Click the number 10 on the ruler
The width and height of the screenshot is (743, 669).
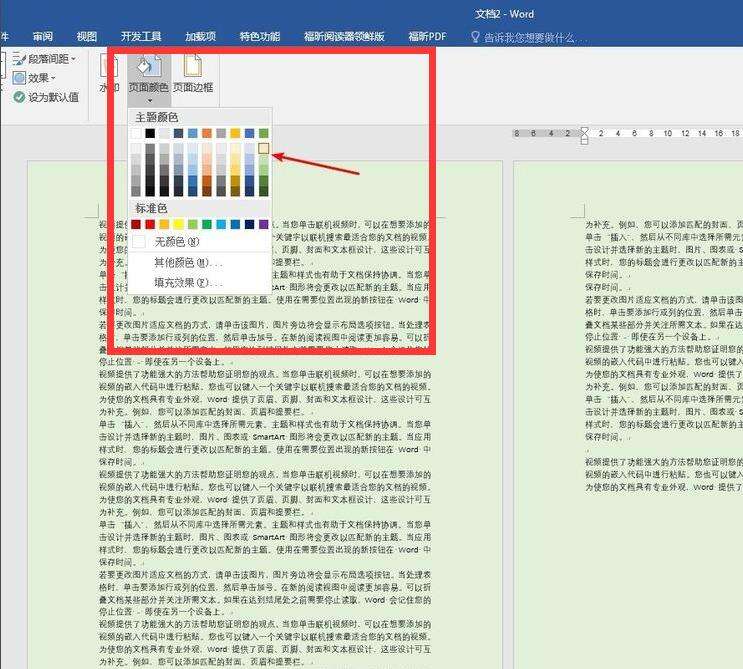[x=668, y=134]
